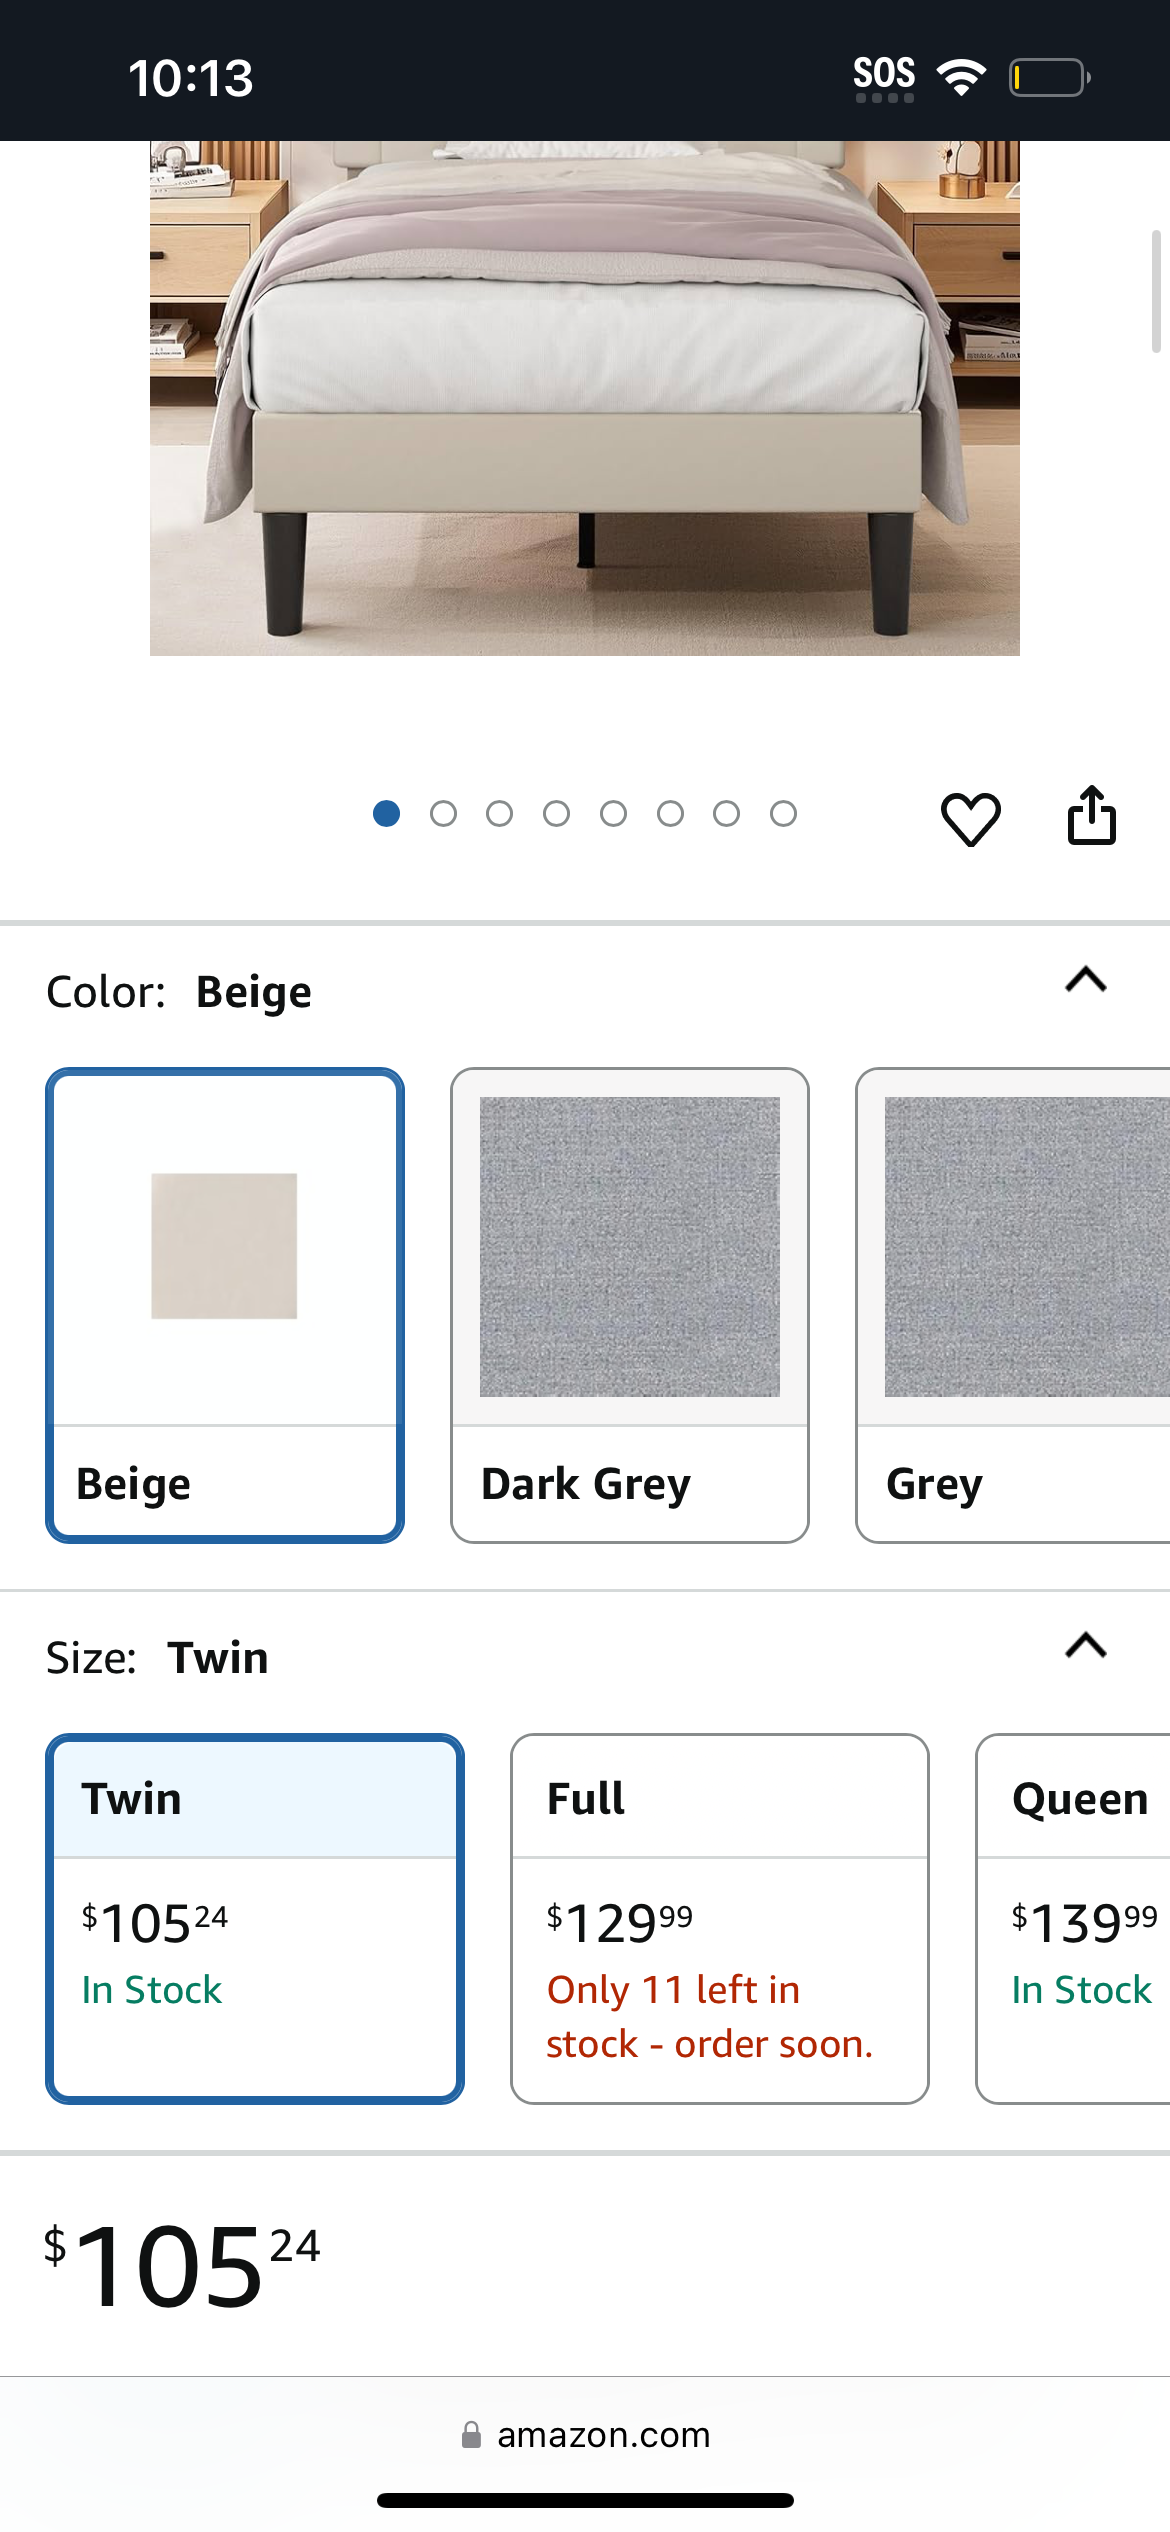Select the Beige color swatch

click(225, 1305)
